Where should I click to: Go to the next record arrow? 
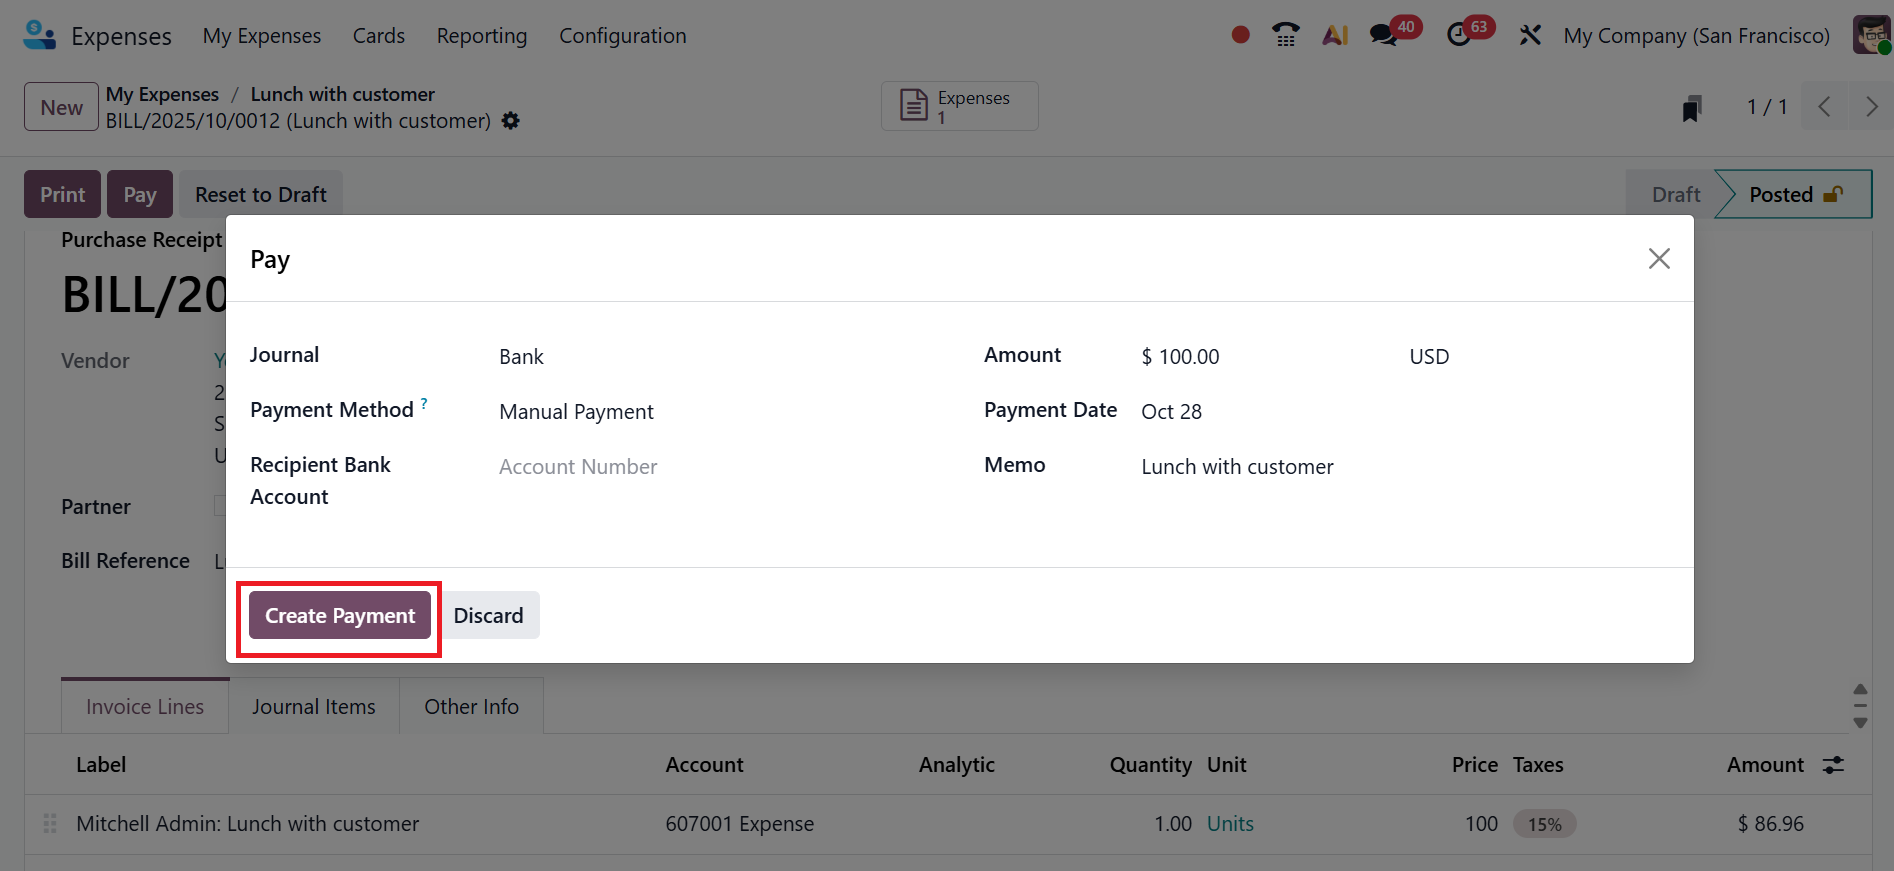[x=1871, y=107]
